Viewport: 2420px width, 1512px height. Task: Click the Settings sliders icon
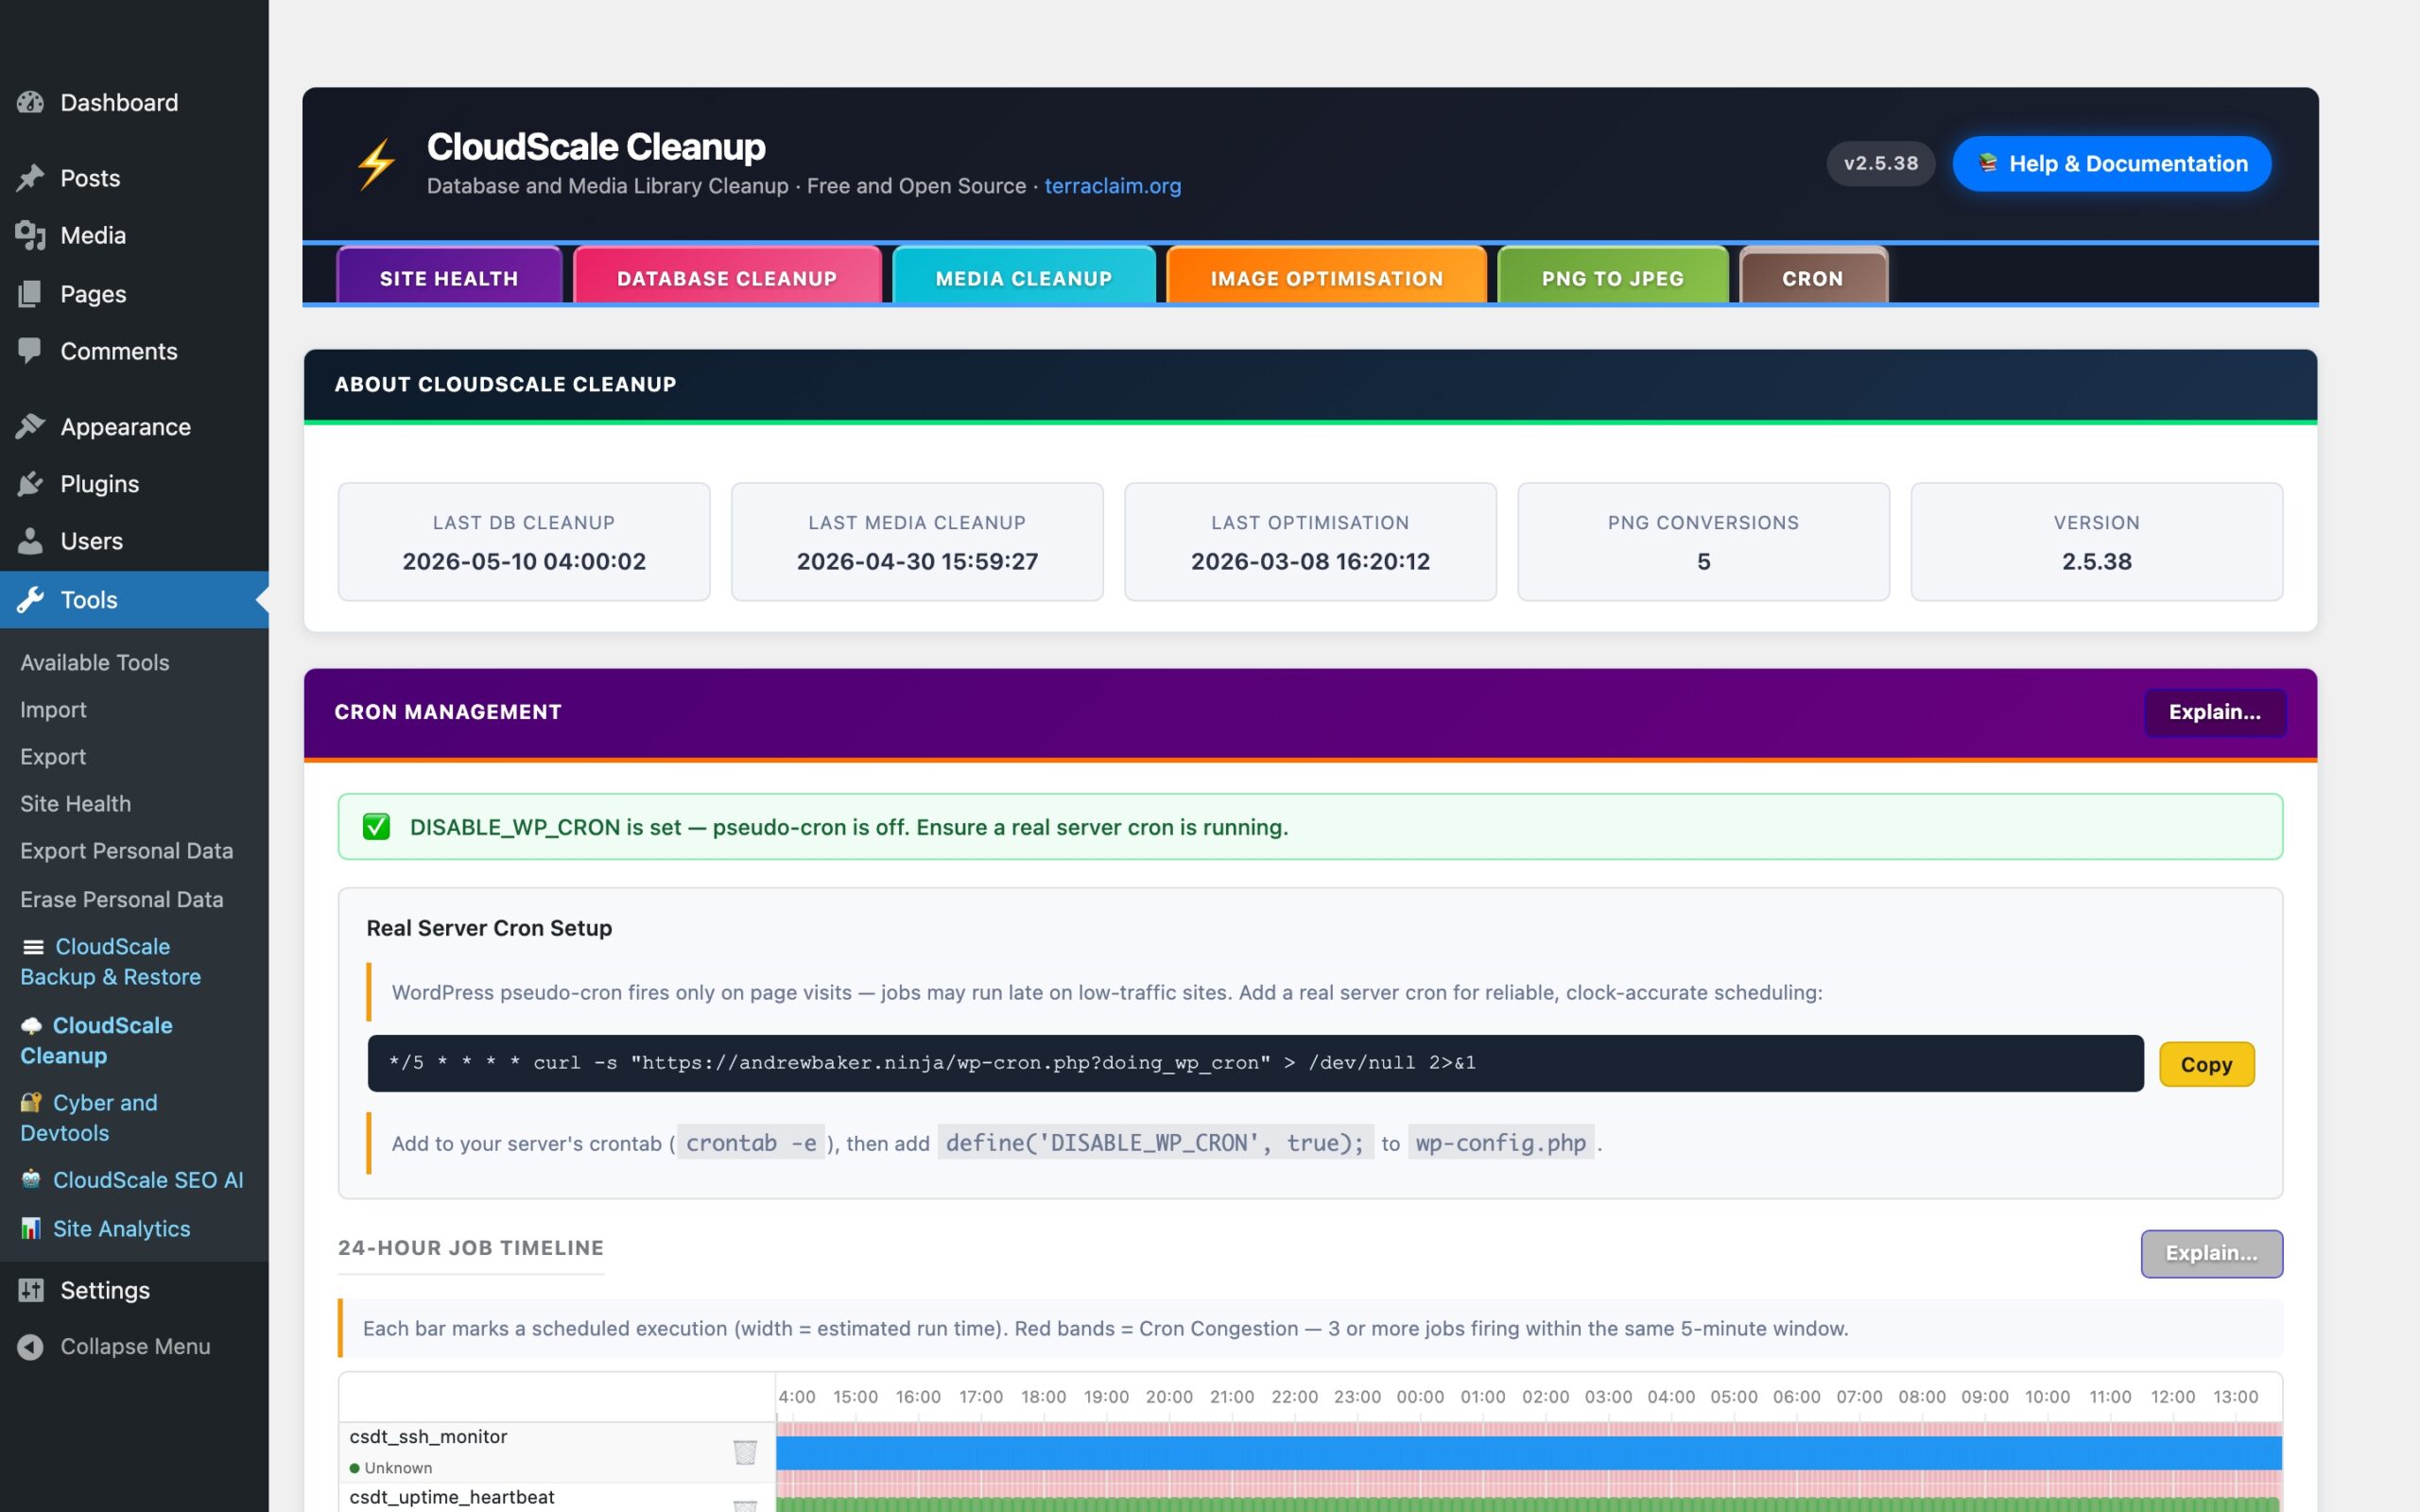pyautogui.click(x=31, y=1290)
